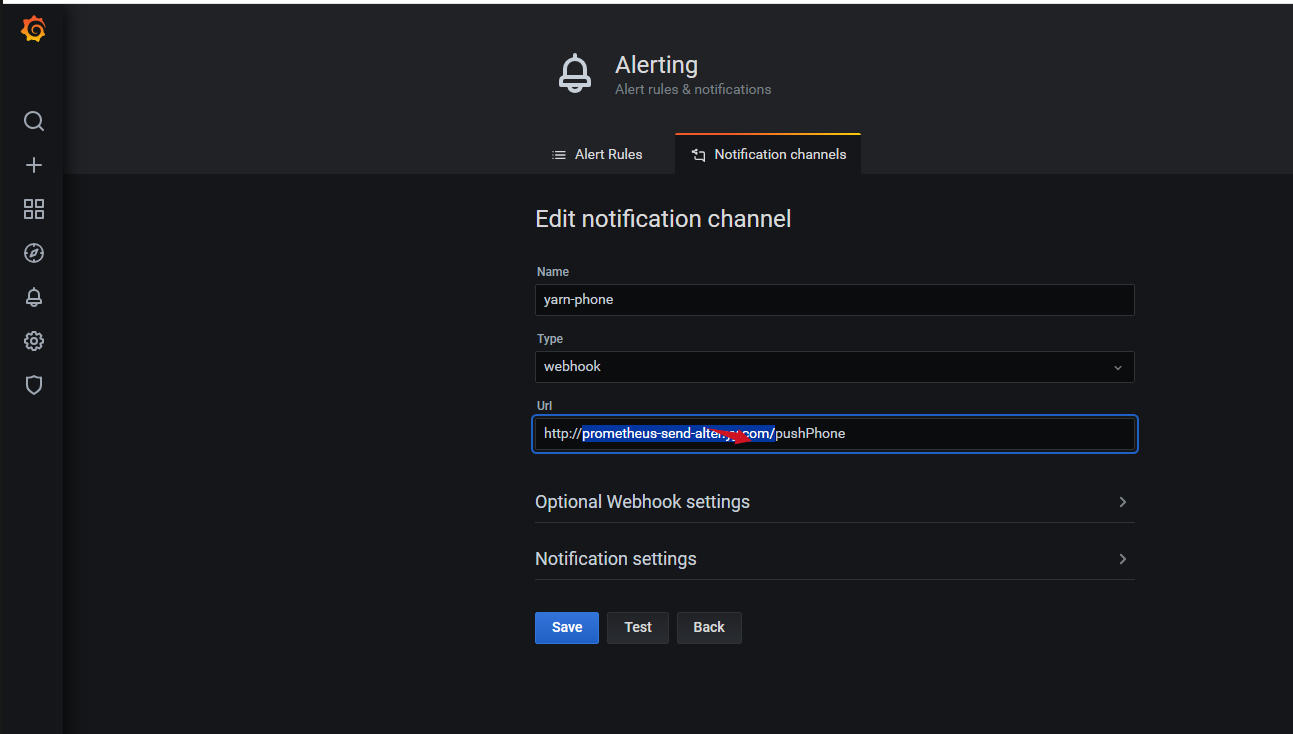Open the Server Admin shield icon
The height and width of the screenshot is (734, 1293).
tap(34, 385)
